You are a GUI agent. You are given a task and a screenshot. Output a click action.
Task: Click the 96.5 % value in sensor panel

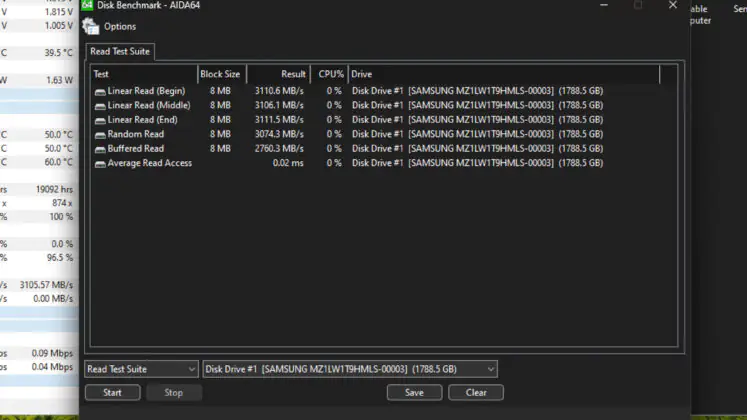tap(60, 258)
